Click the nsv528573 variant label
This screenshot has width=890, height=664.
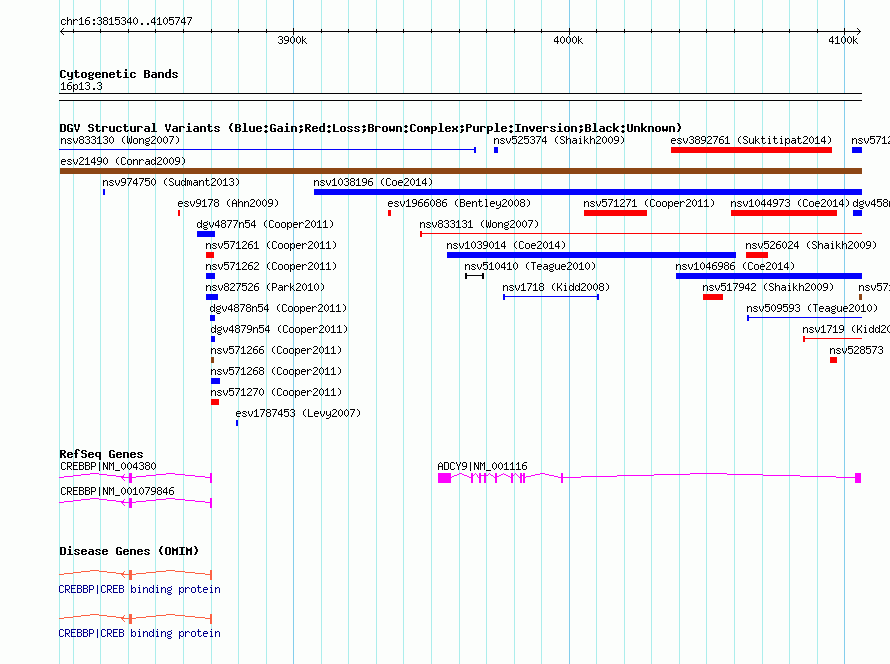pyautogui.click(x=857, y=350)
